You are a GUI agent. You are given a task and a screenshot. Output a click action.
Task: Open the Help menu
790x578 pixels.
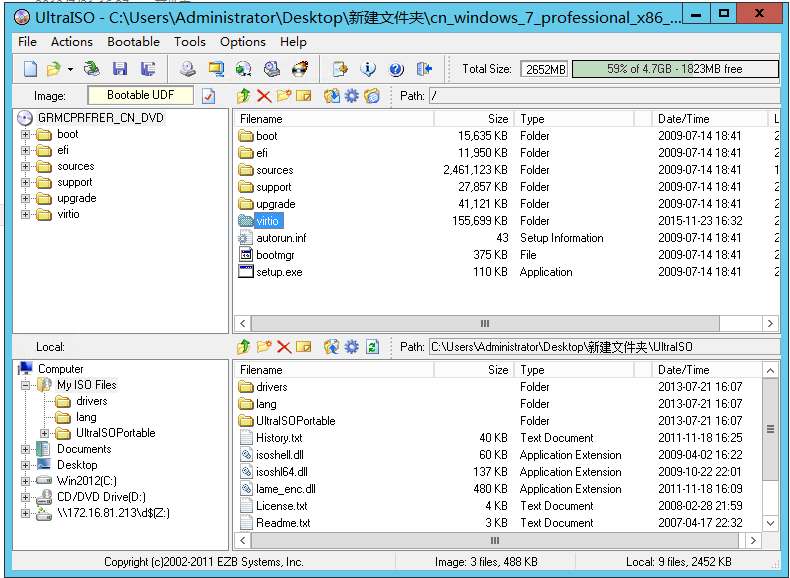point(293,42)
